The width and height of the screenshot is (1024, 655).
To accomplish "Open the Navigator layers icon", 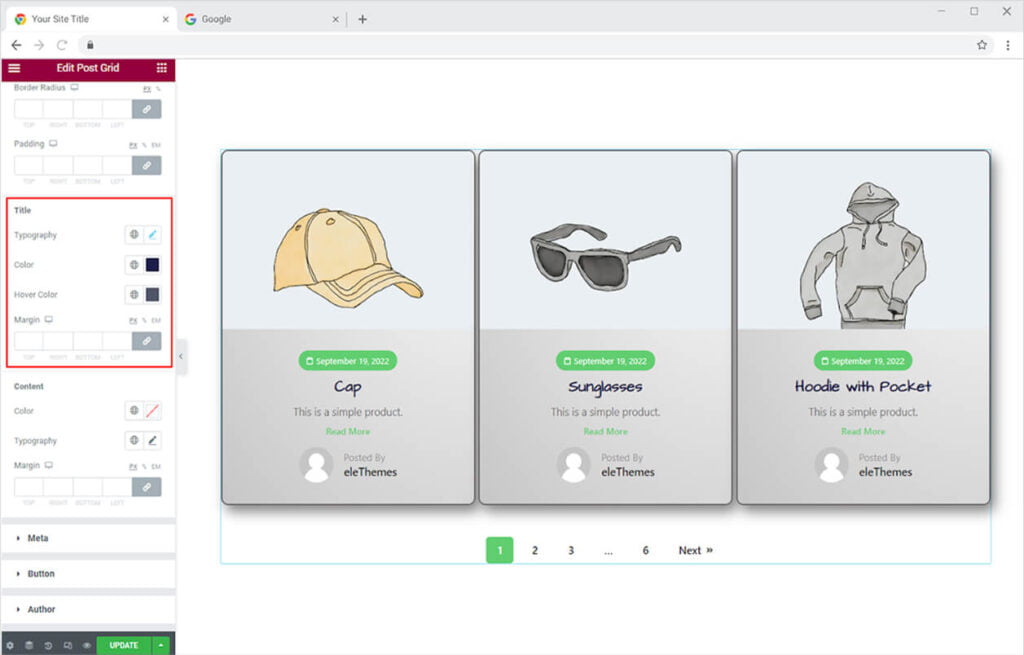I will [29, 645].
